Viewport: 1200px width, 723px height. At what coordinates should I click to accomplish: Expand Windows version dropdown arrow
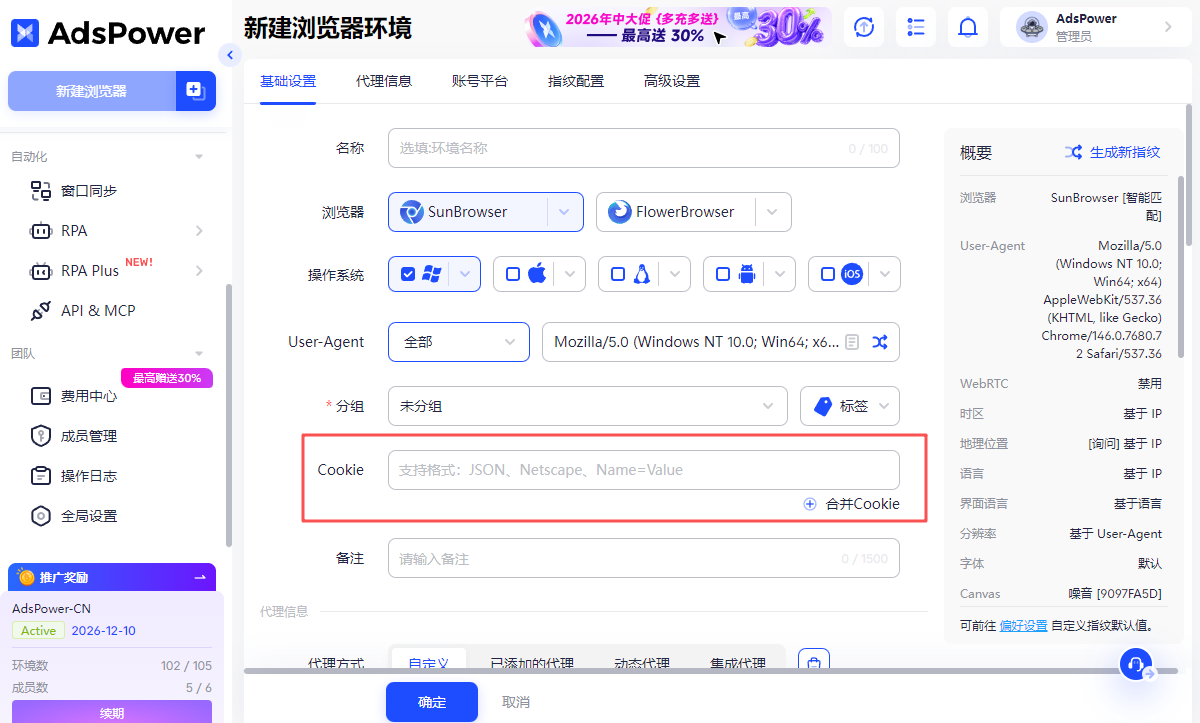point(465,274)
